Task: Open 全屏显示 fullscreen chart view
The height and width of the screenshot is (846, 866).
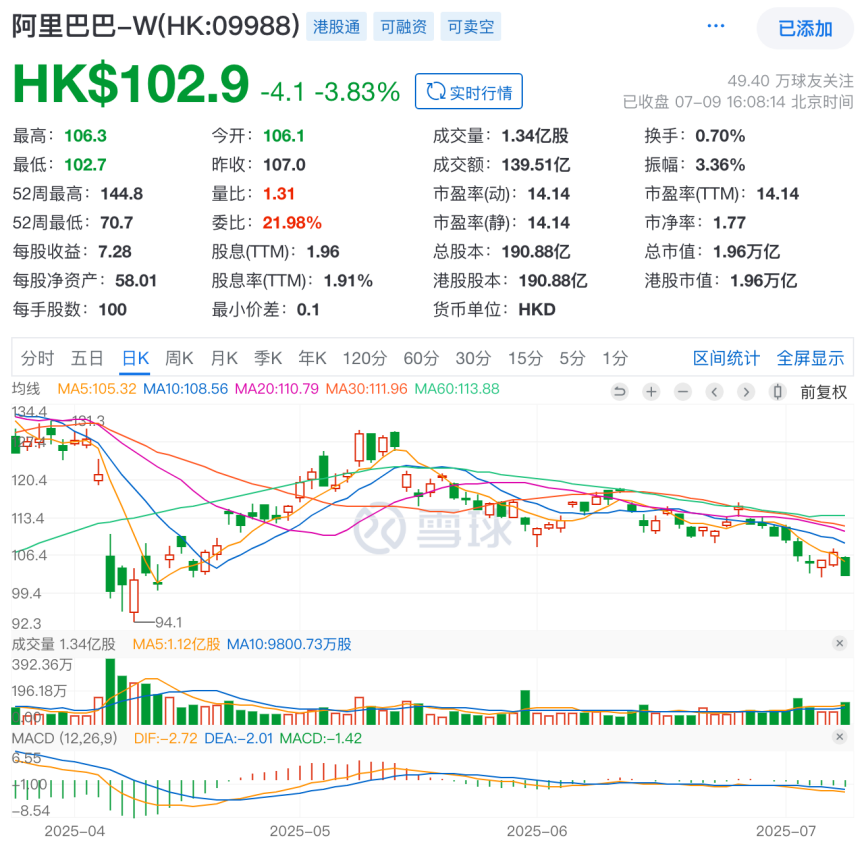Action: 810,358
